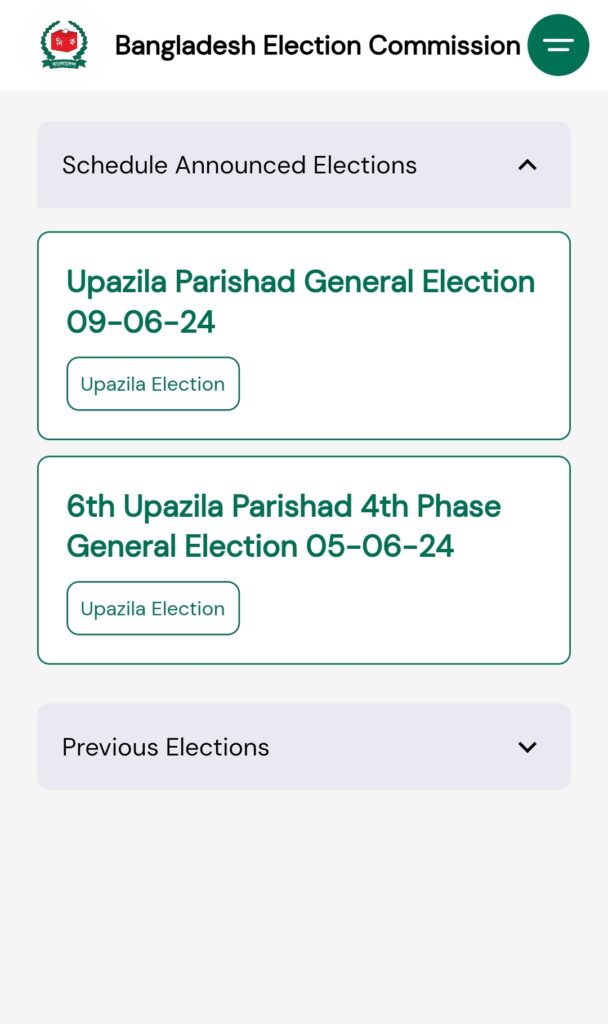Click empty page area below Previous Elections
Viewport: 608px width, 1024px height.
[x=304, y=908]
